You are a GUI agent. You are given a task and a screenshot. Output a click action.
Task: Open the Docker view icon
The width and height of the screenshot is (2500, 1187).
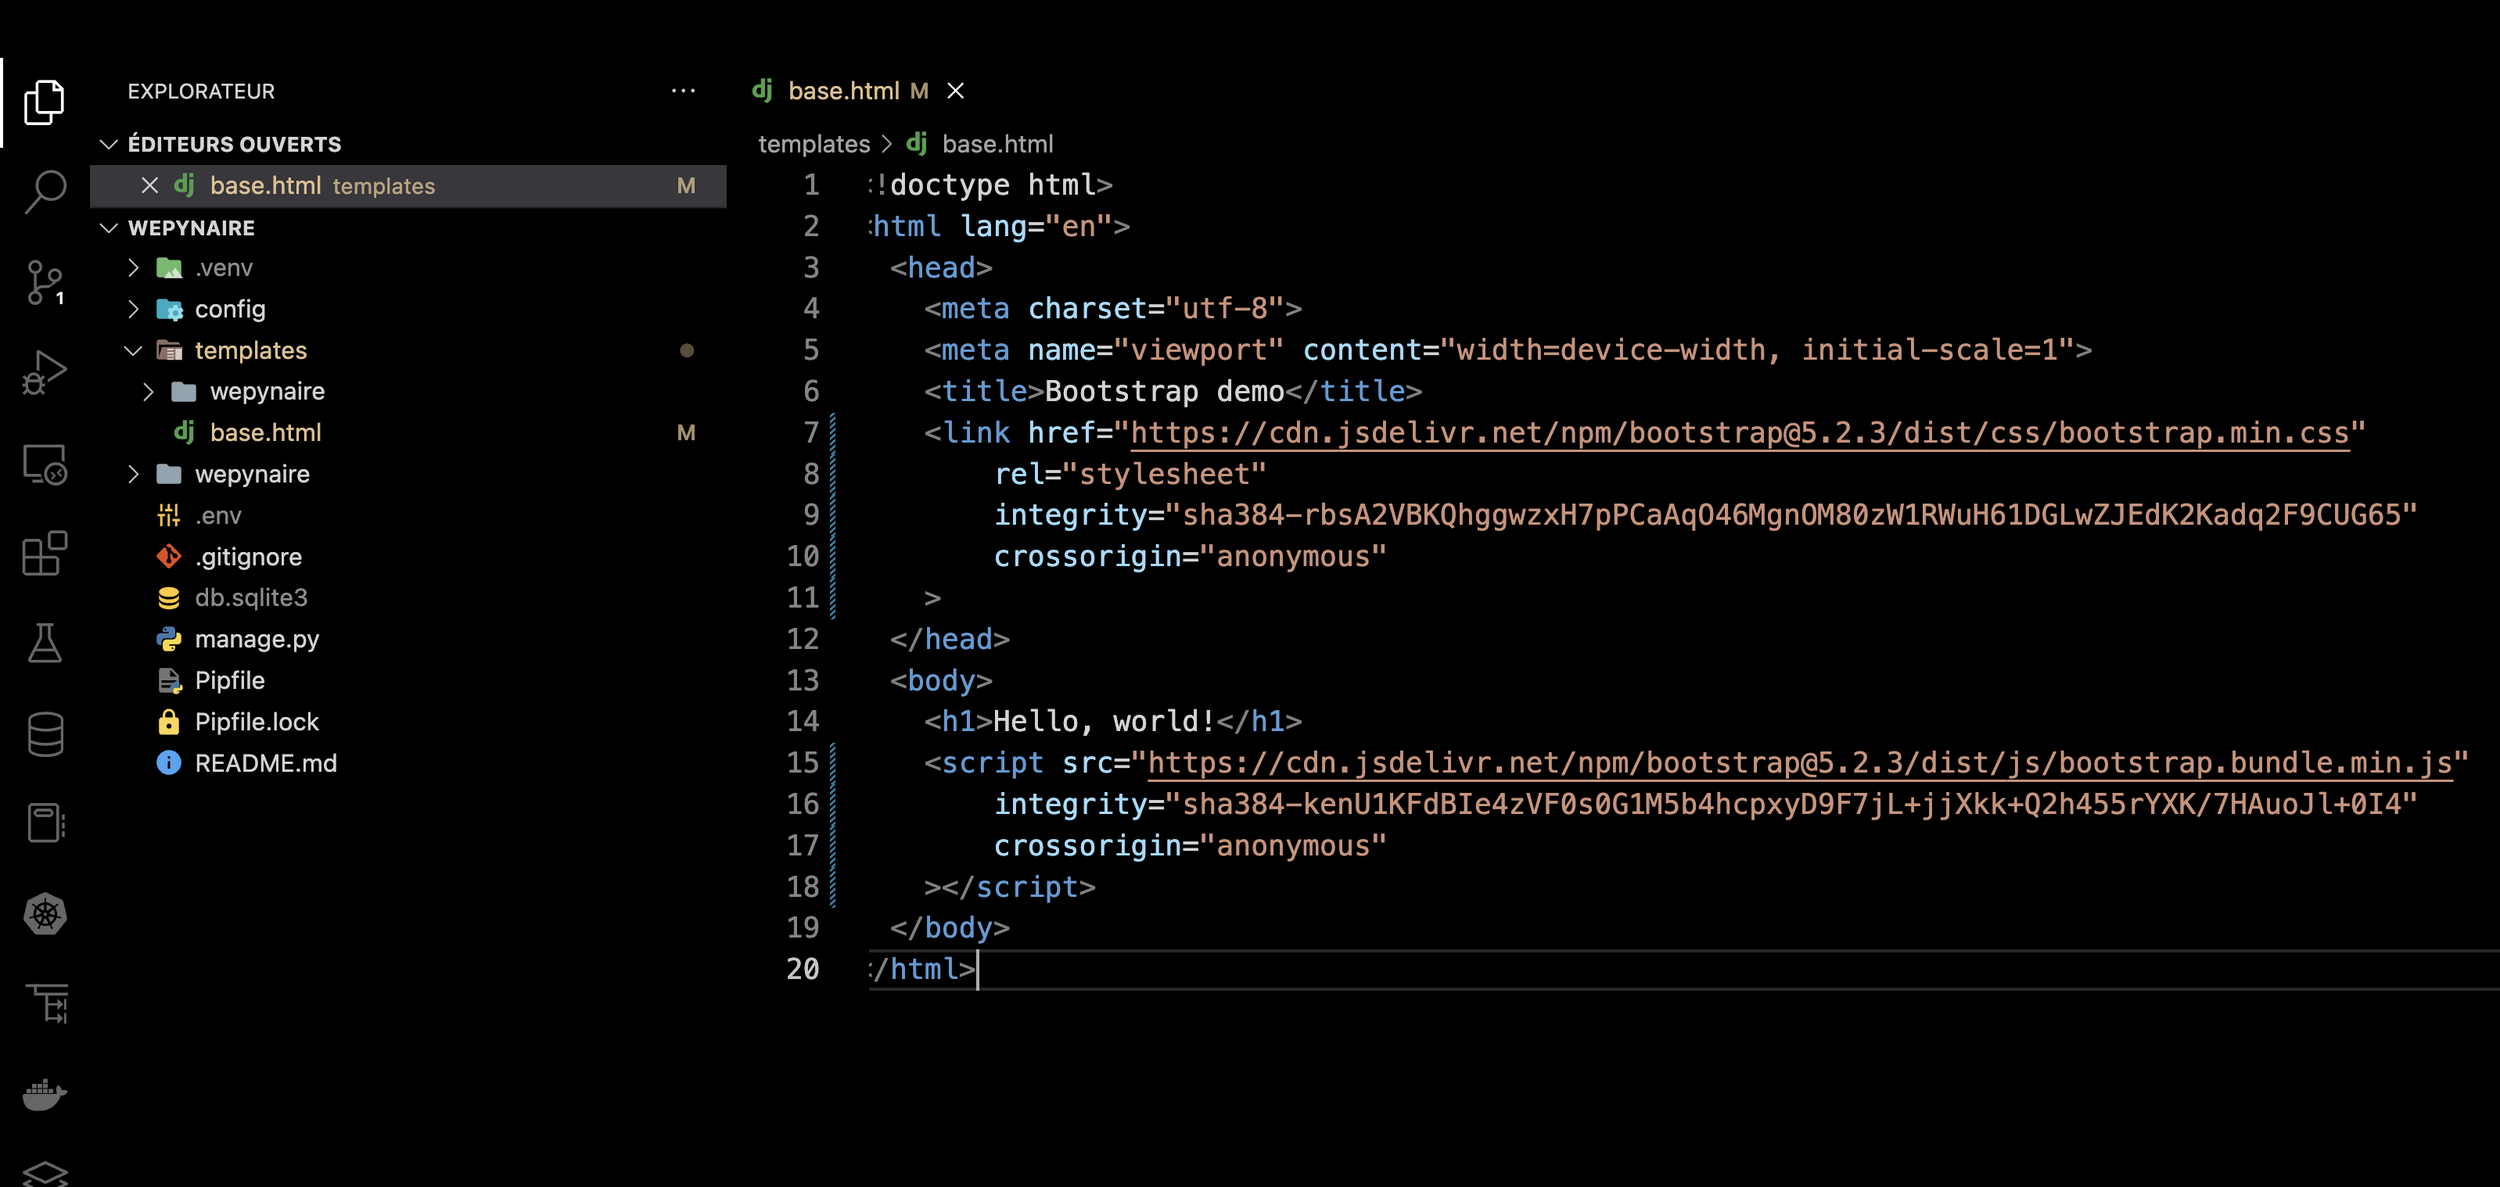pyautogui.click(x=45, y=1094)
